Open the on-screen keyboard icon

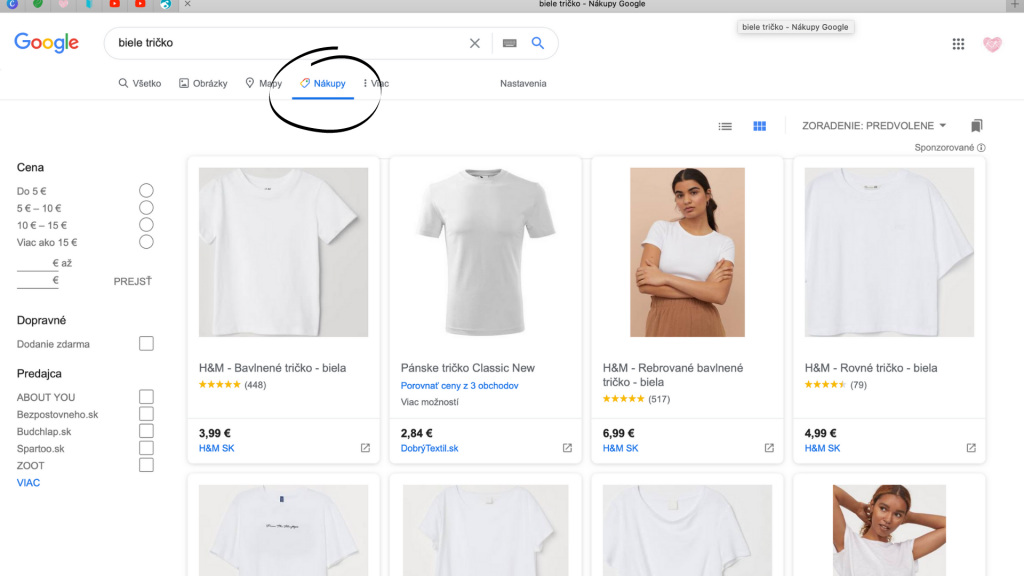tap(509, 43)
